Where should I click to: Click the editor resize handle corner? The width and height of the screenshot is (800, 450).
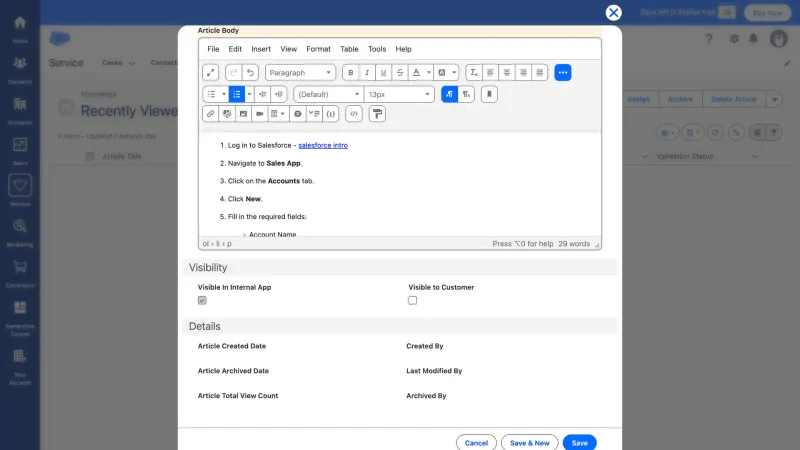coord(597,245)
